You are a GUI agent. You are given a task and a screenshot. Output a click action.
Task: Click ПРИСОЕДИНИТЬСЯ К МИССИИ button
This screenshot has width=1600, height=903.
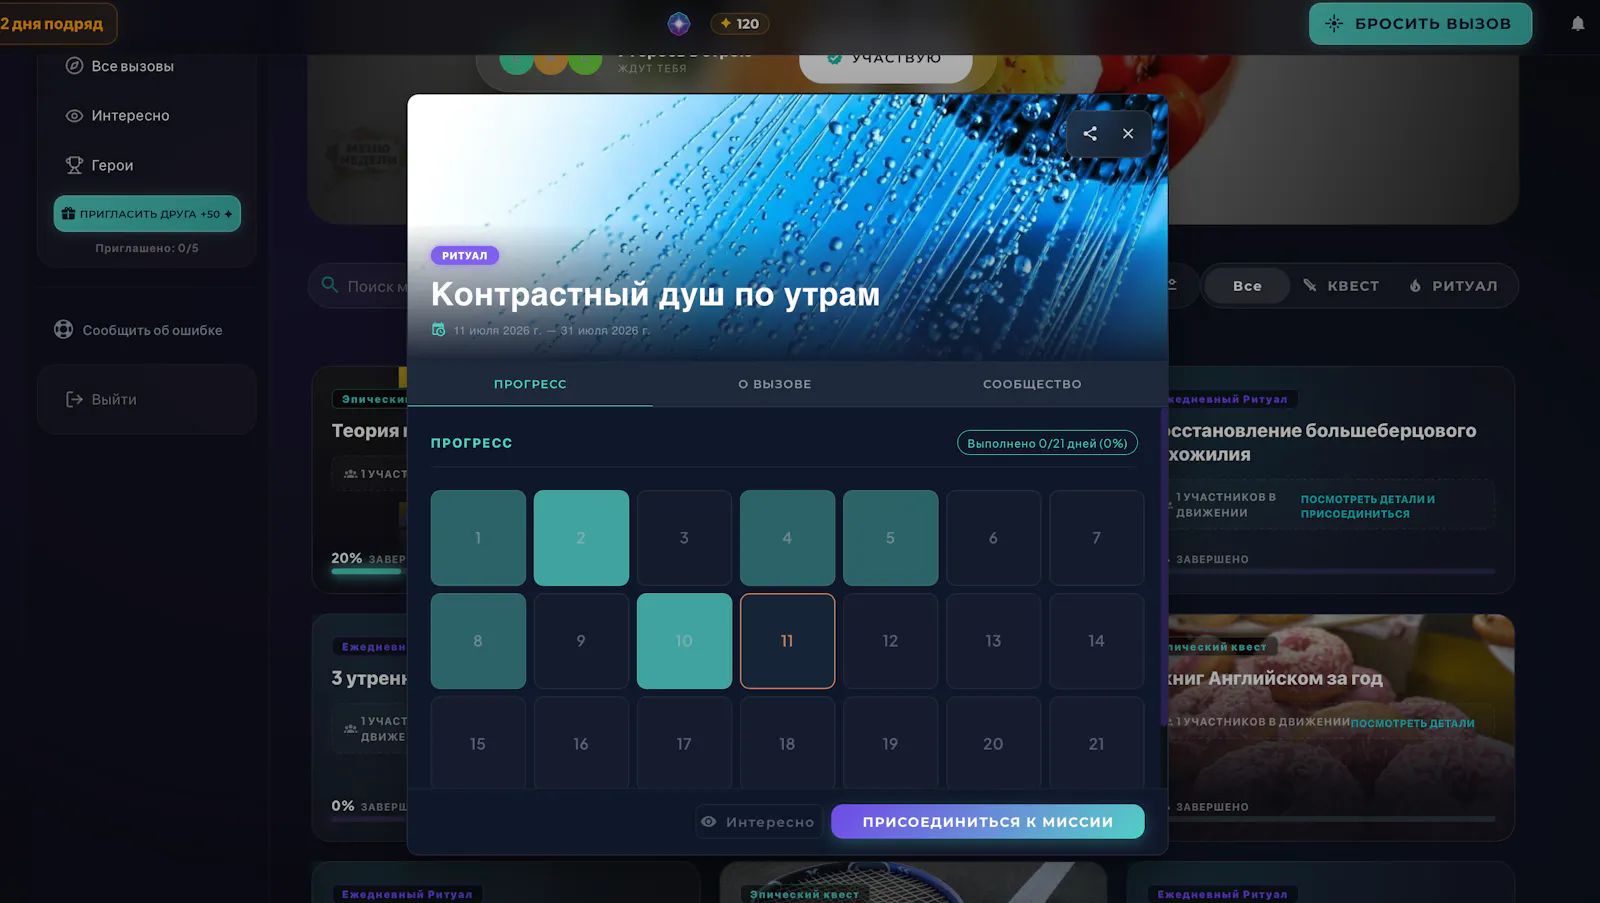click(988, 822)
